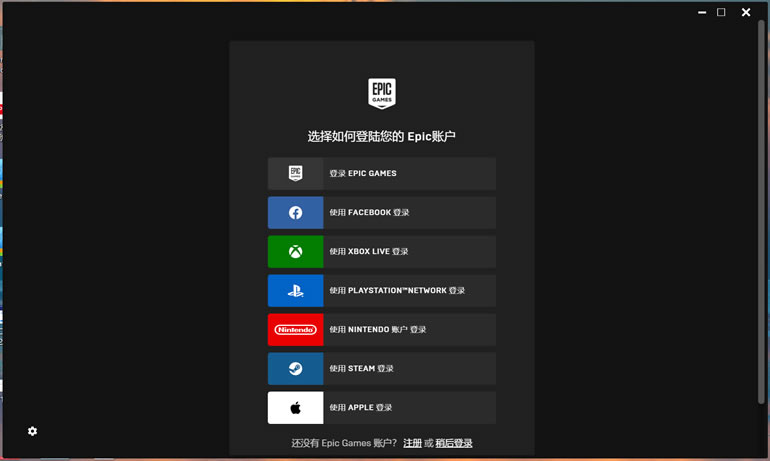Click the PlayStation logo icon
Image resolution: width=770 pixels, height=461 pixels.
click(x=295, y=291)
